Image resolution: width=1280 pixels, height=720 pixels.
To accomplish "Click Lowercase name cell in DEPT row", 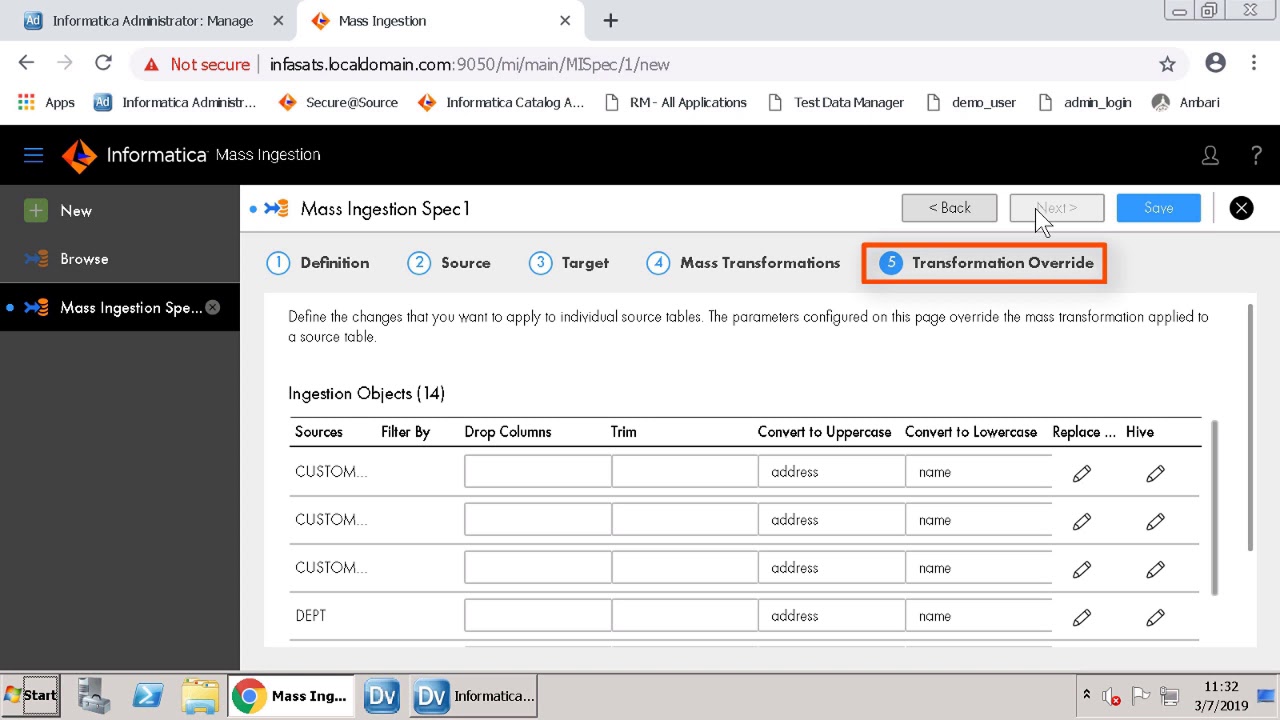I will [x=978, y=616].
